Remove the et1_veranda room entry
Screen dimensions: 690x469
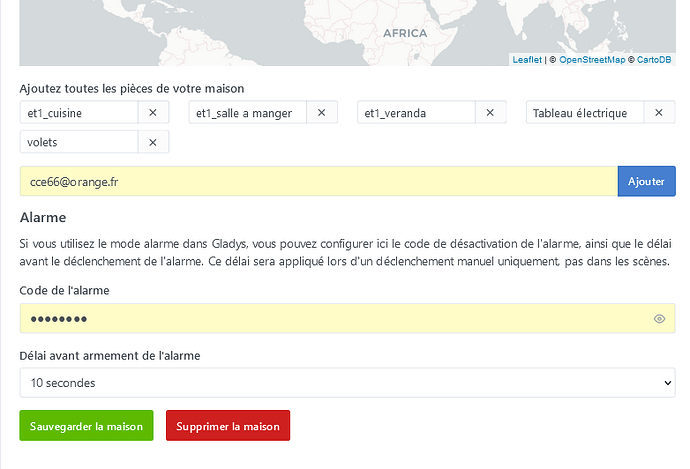click(490, 113)
